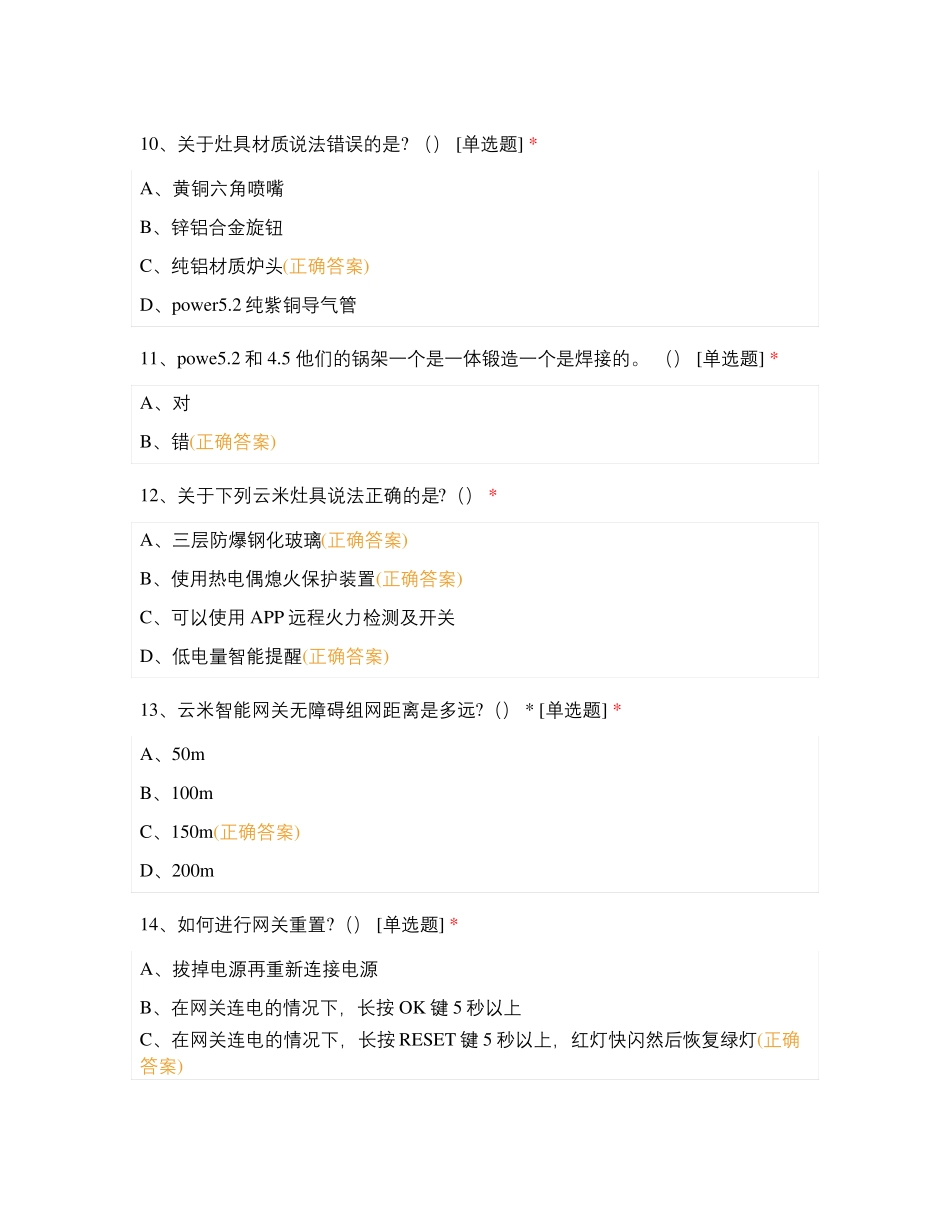Click question 10 title about 灶具材质
Image resolution: width=950 pixels, height=1230 pixels.
(338, 144)
